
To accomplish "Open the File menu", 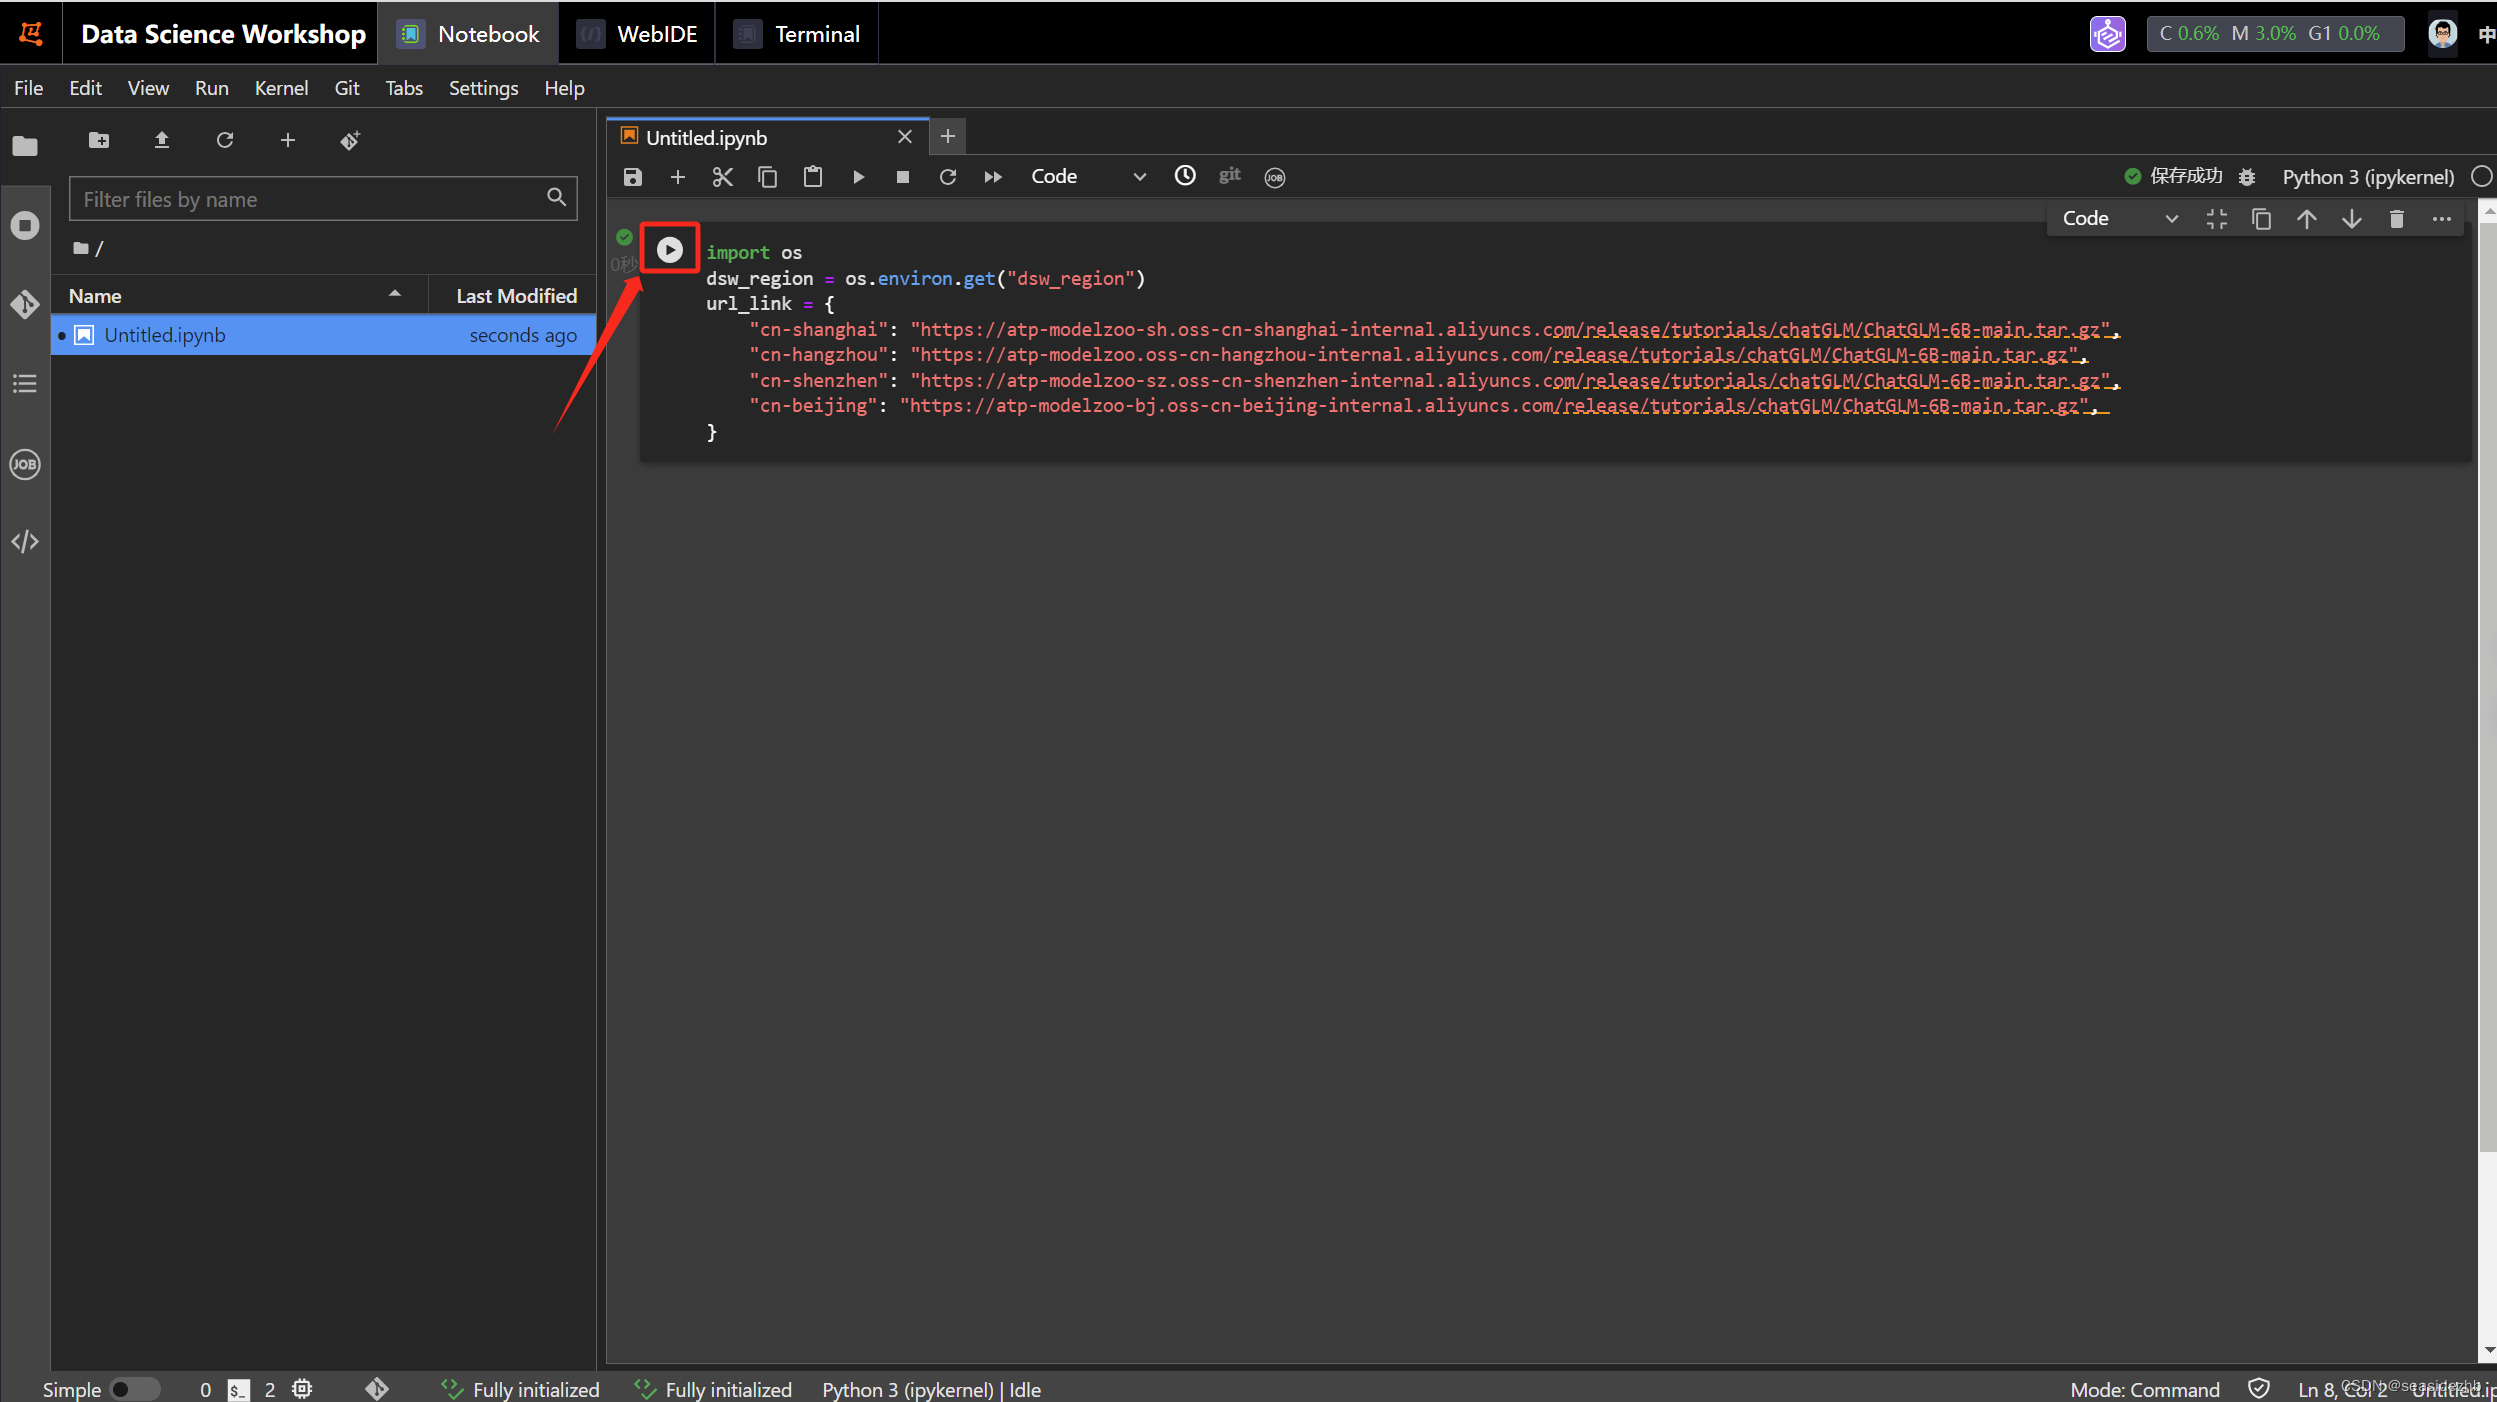I will [28, 88].
